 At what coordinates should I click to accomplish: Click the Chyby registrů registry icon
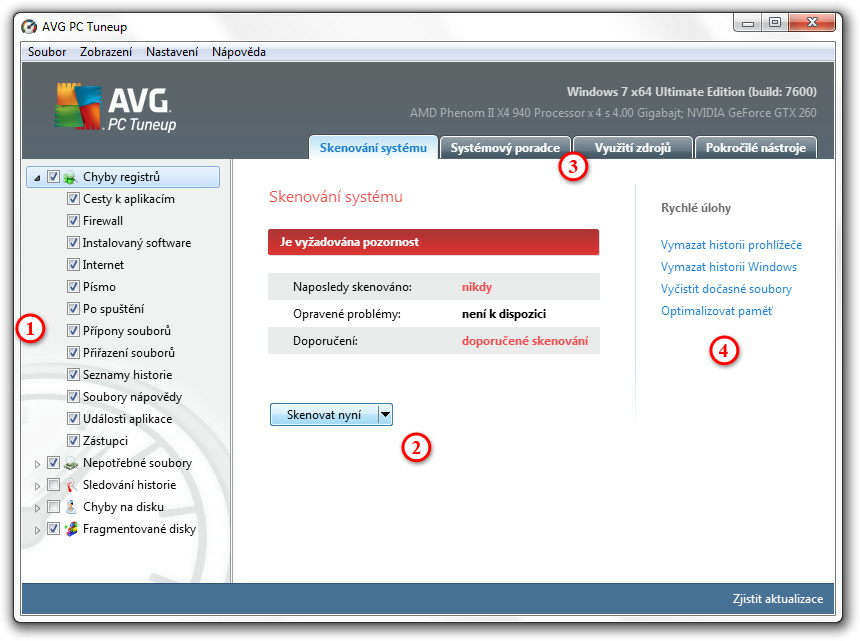[x=70, y=177]
